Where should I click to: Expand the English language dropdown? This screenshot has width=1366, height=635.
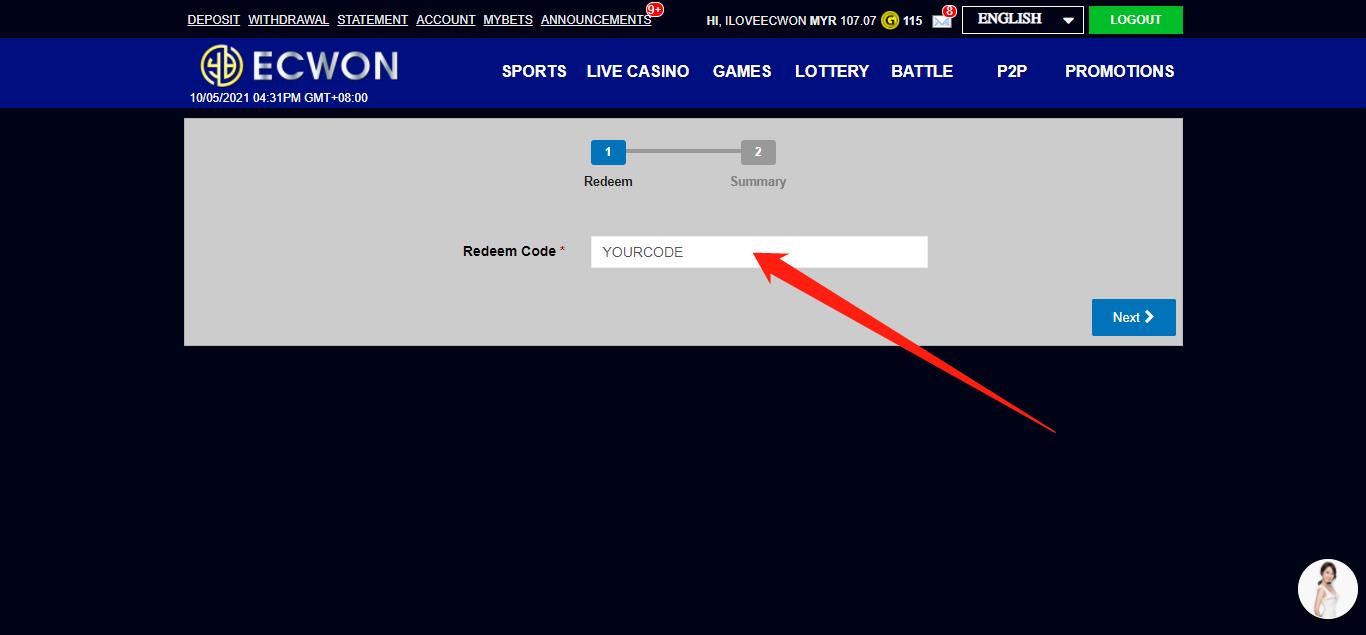click(x=1022, y=20)
